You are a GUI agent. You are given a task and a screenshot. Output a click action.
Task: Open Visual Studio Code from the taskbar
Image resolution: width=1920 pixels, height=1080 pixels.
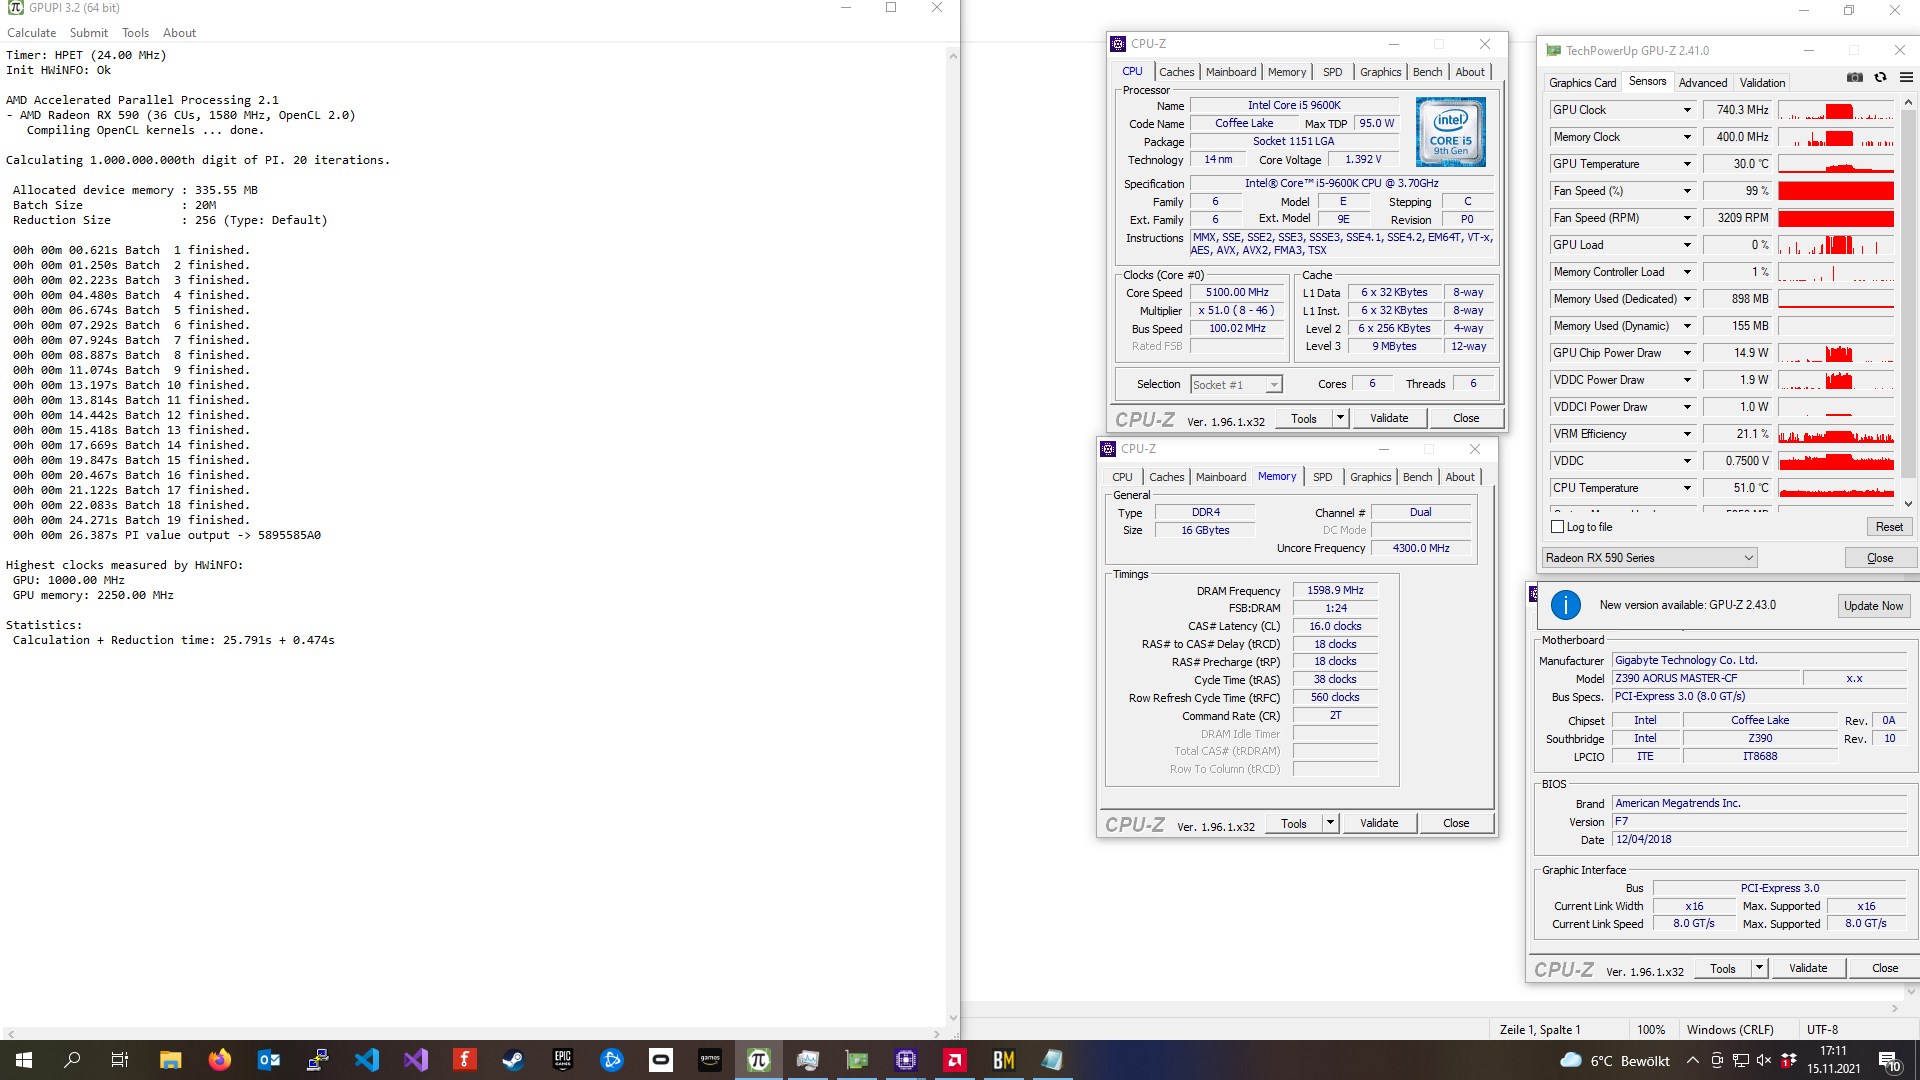(366, 1060)
